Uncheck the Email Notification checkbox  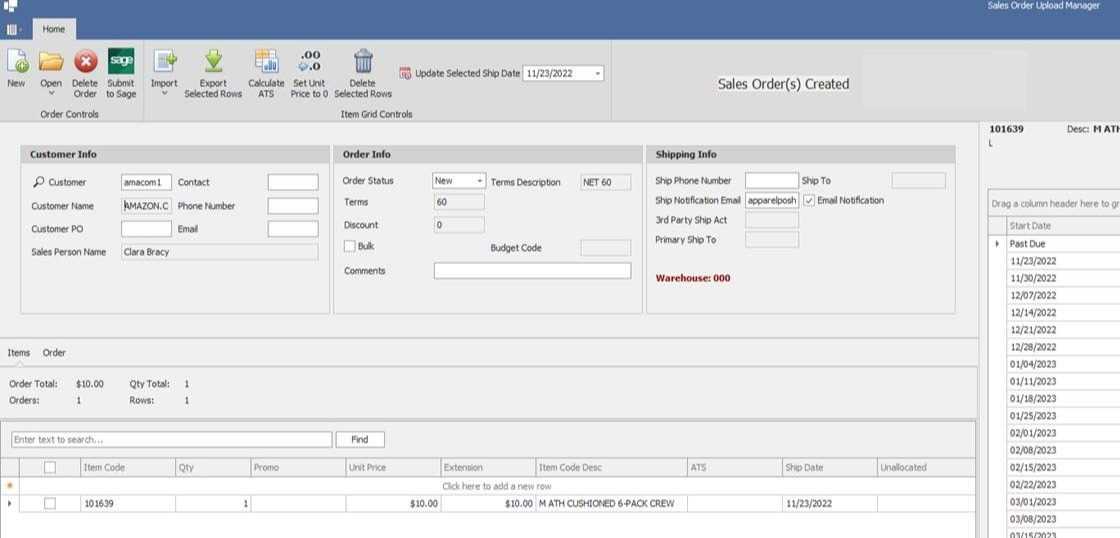pos(809,201)
